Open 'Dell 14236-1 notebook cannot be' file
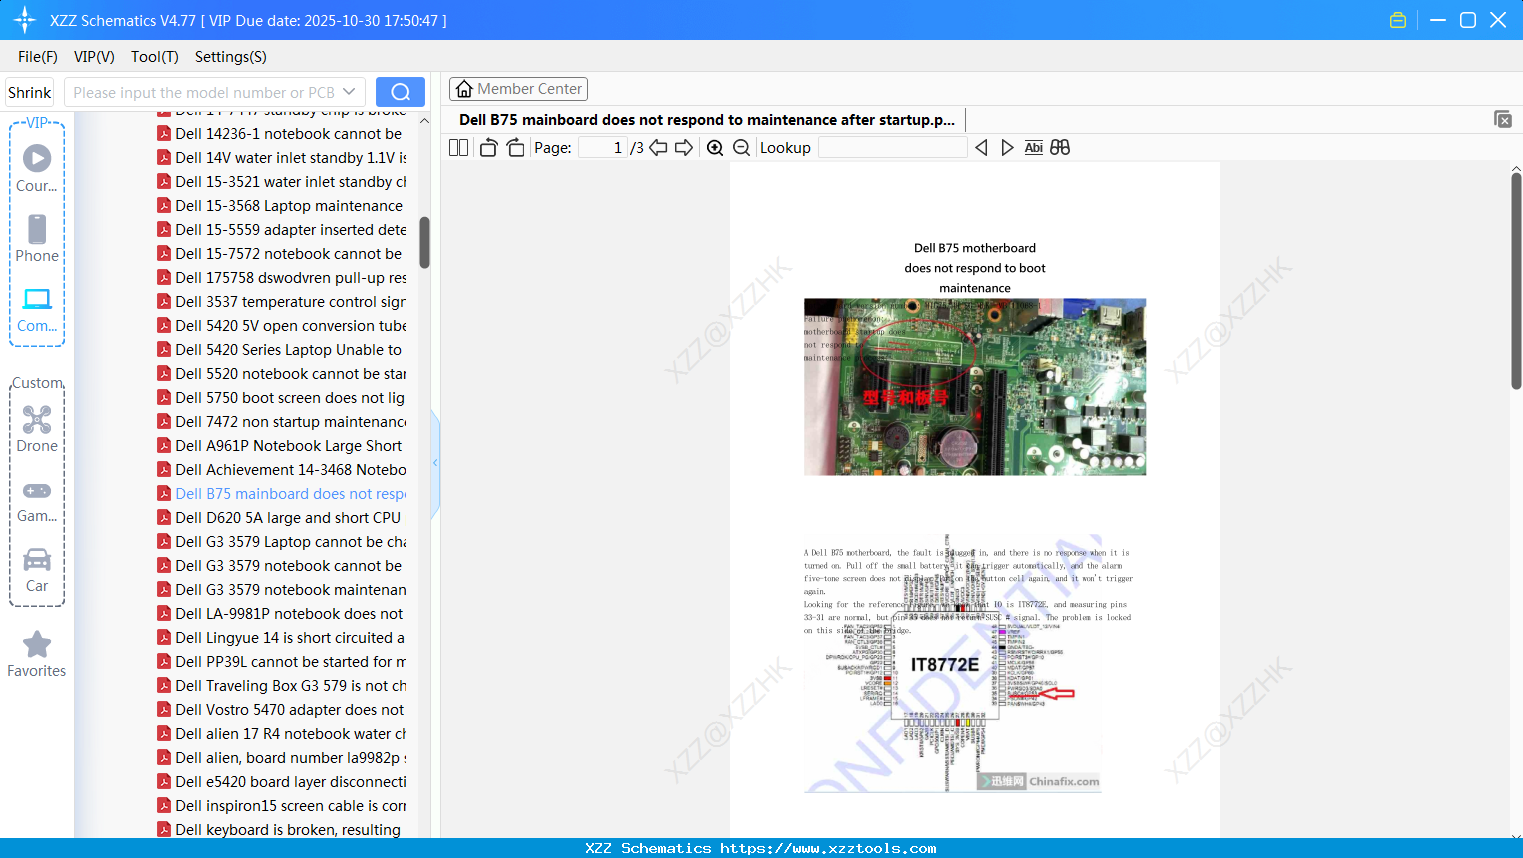Screen dimensions: 1523x858 pos(282,134)
